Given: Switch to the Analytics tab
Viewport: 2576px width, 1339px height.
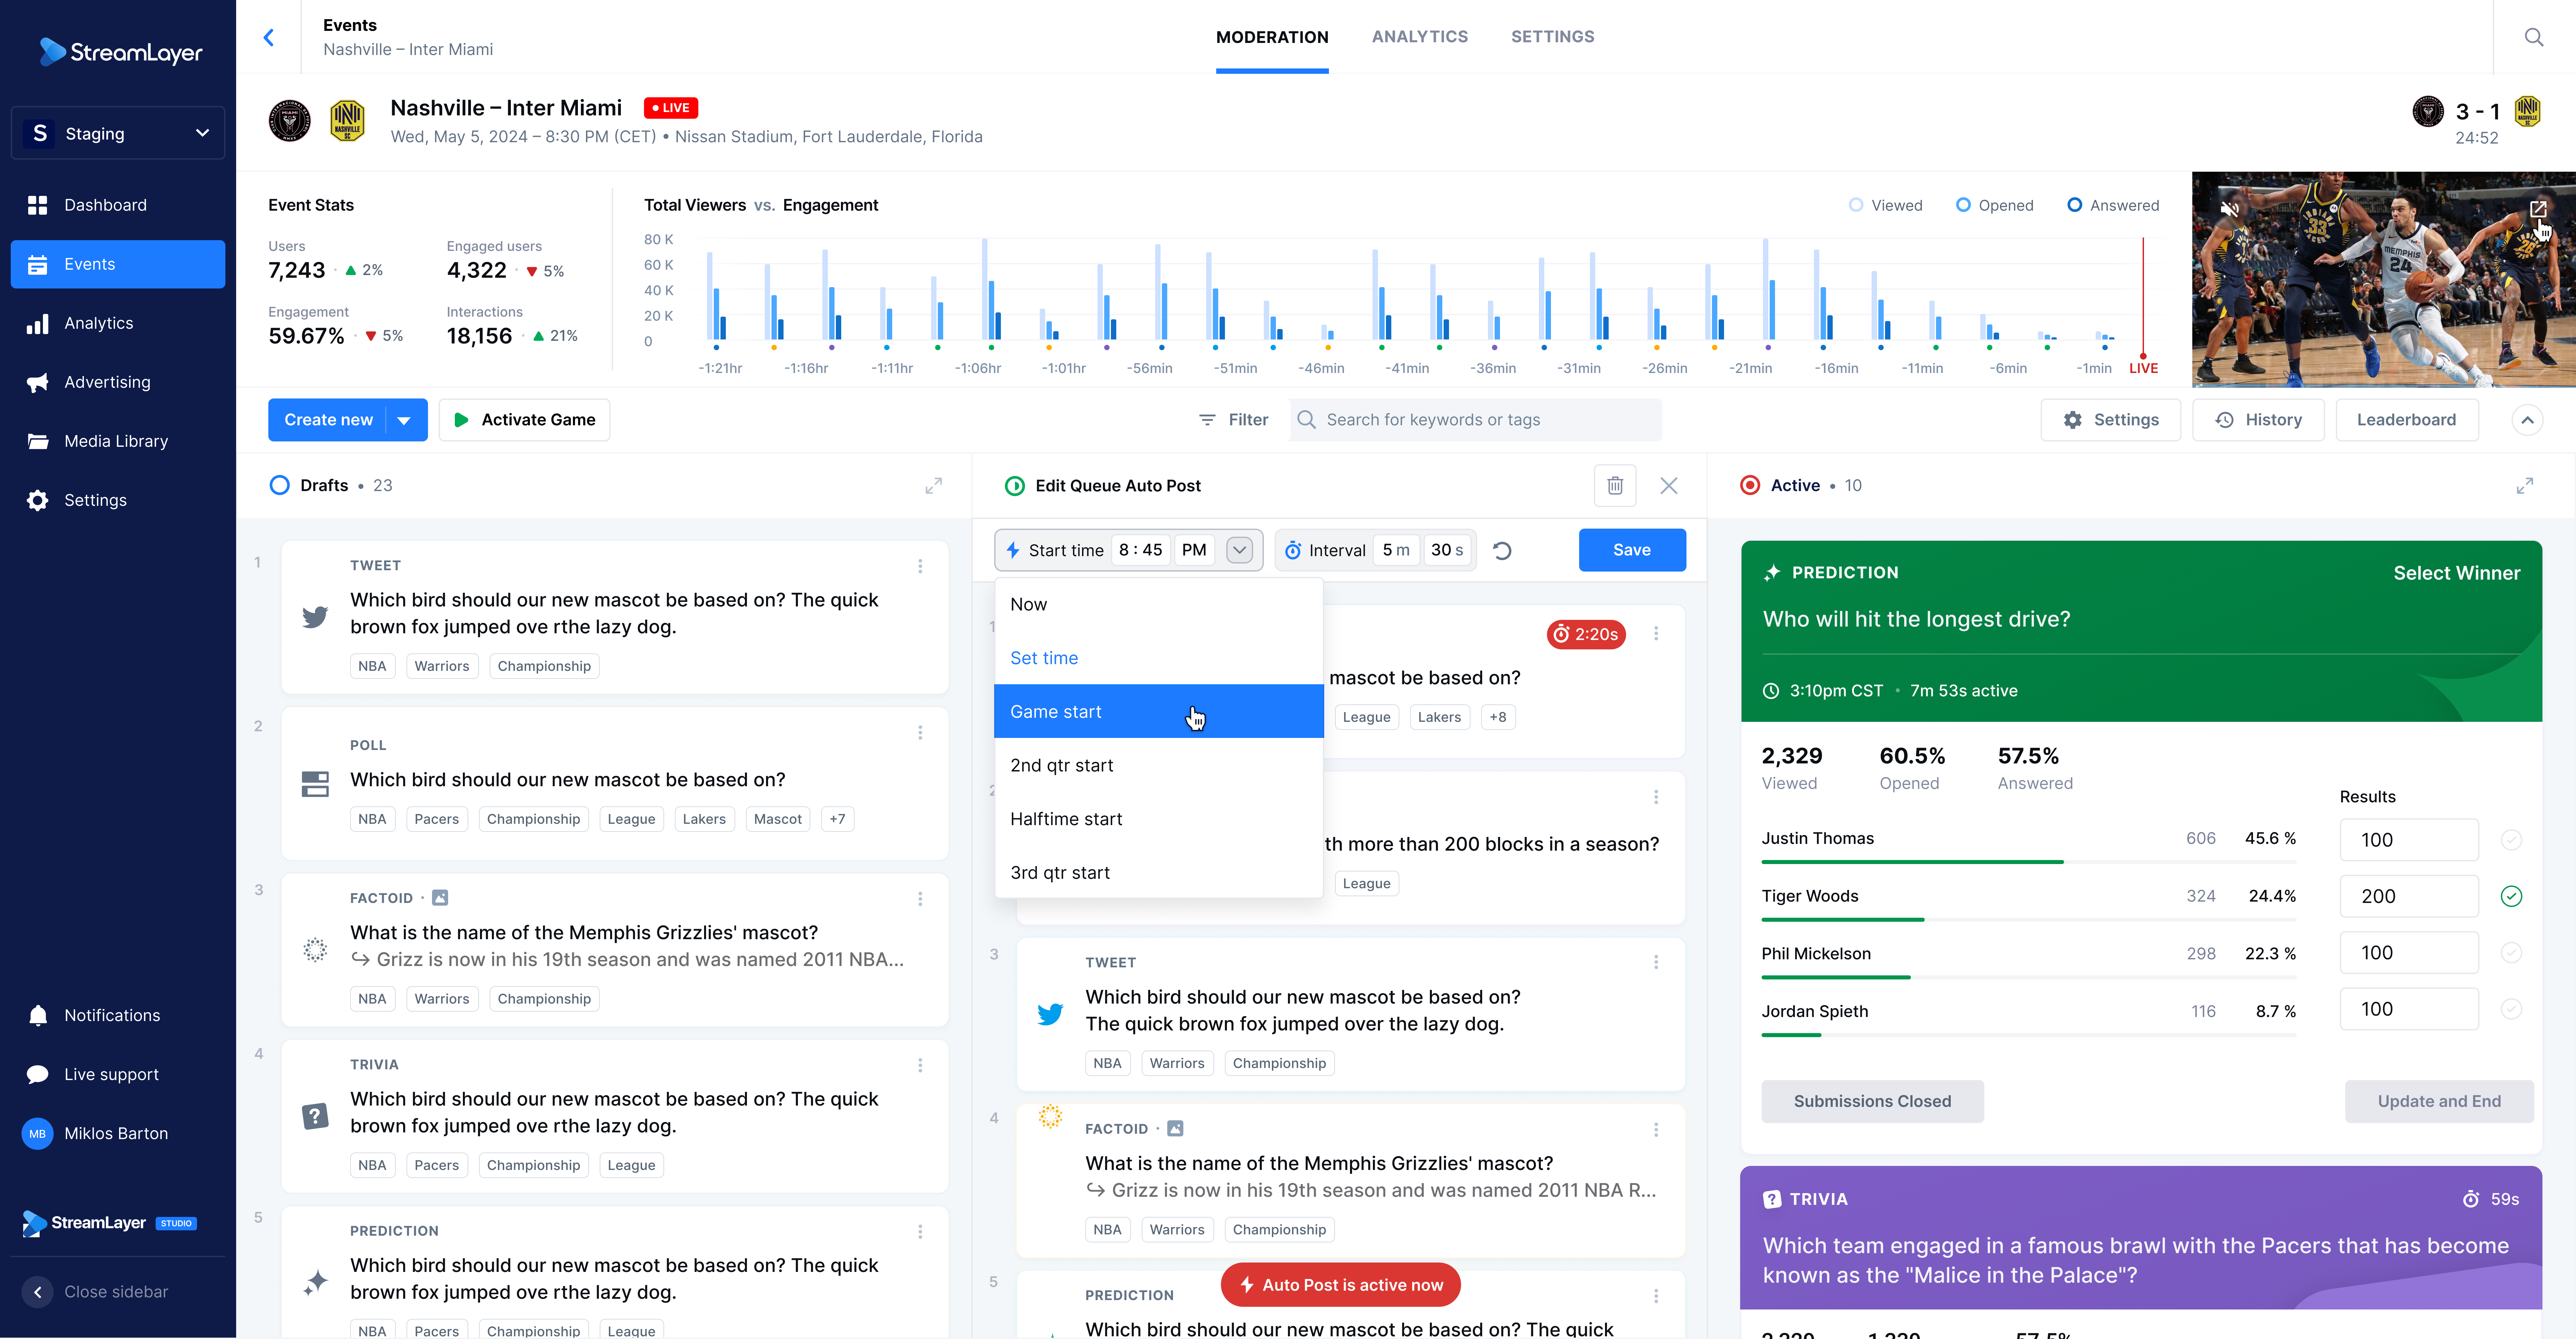Looking at the screenshot, I should [1419, 37].
